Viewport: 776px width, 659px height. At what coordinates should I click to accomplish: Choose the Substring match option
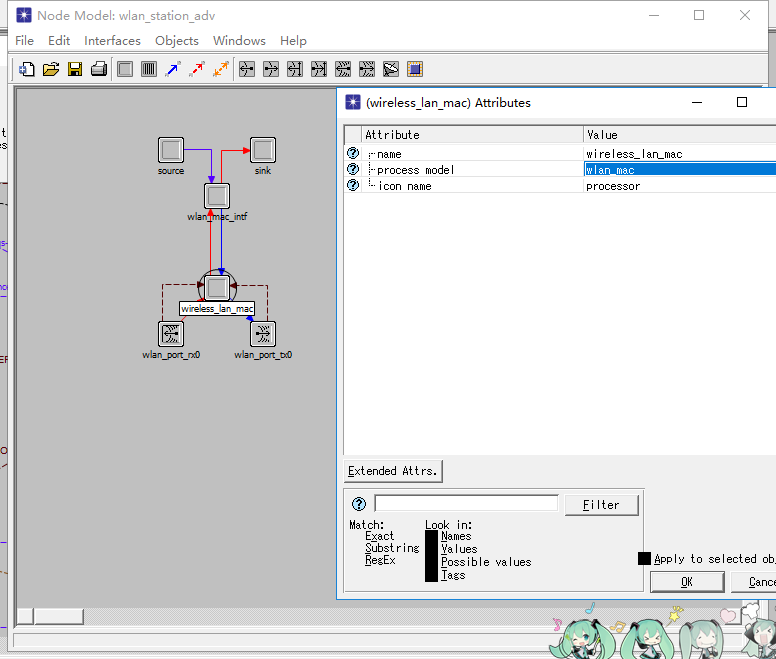tap(392, 548)
